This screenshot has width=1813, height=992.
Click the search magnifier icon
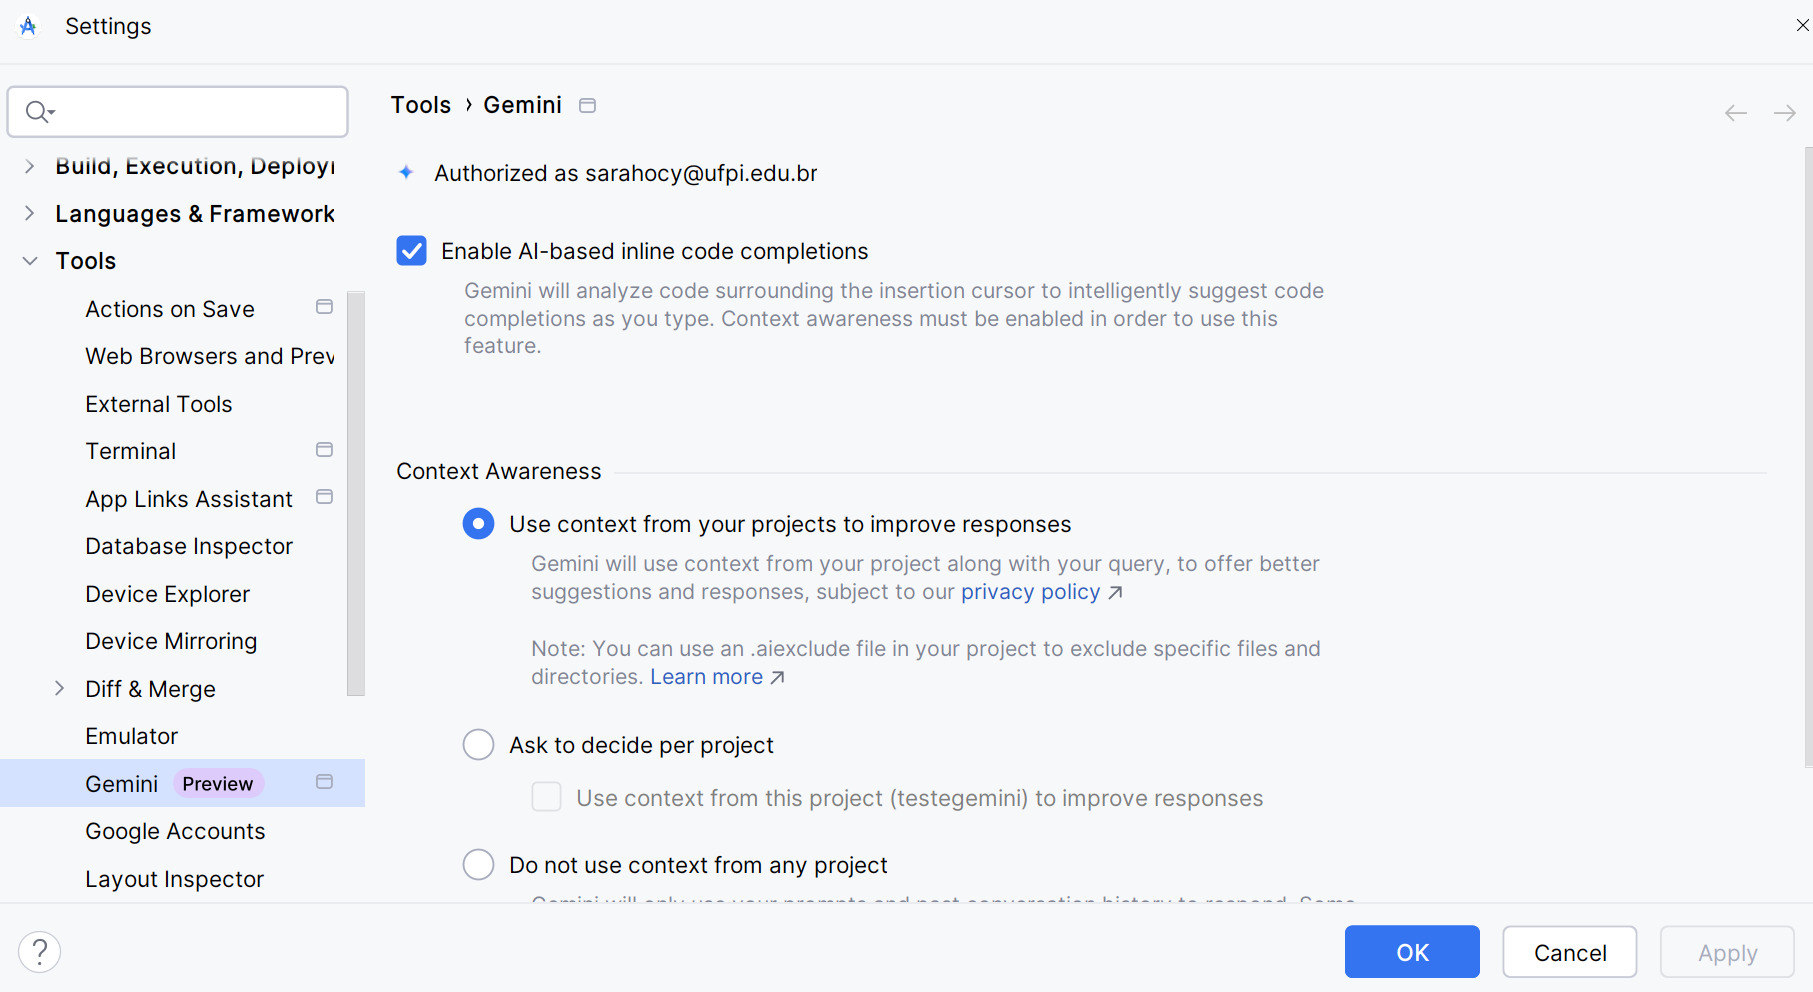tap(38, 111)
